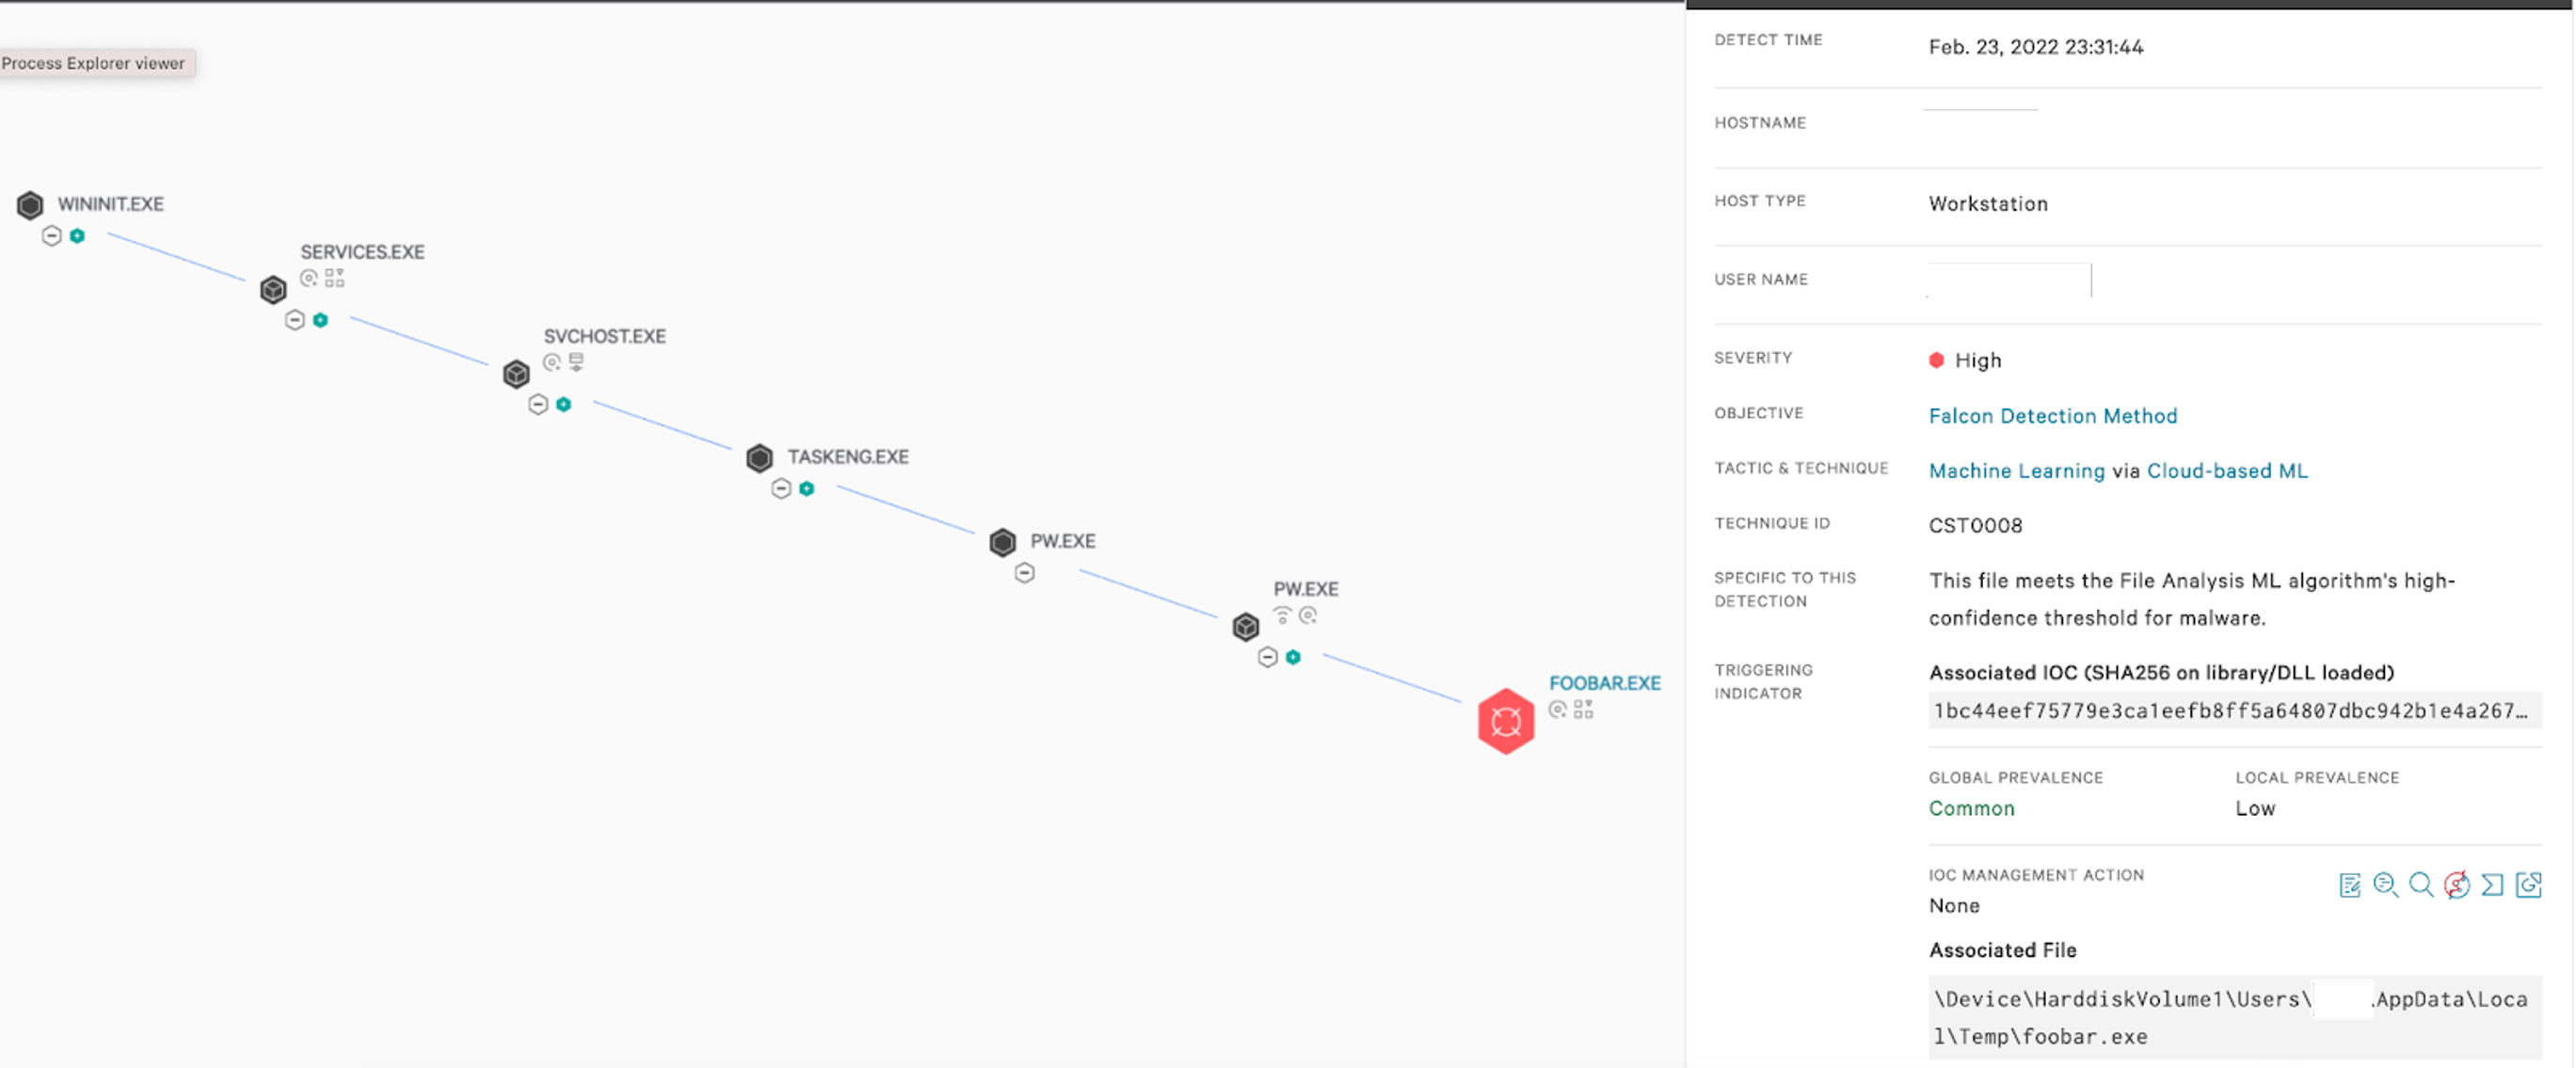This screenshot has height=1068, width=2576.
Task: Click the WININIT.EXE process hexagon icon
Action: (x=30, y=205)
